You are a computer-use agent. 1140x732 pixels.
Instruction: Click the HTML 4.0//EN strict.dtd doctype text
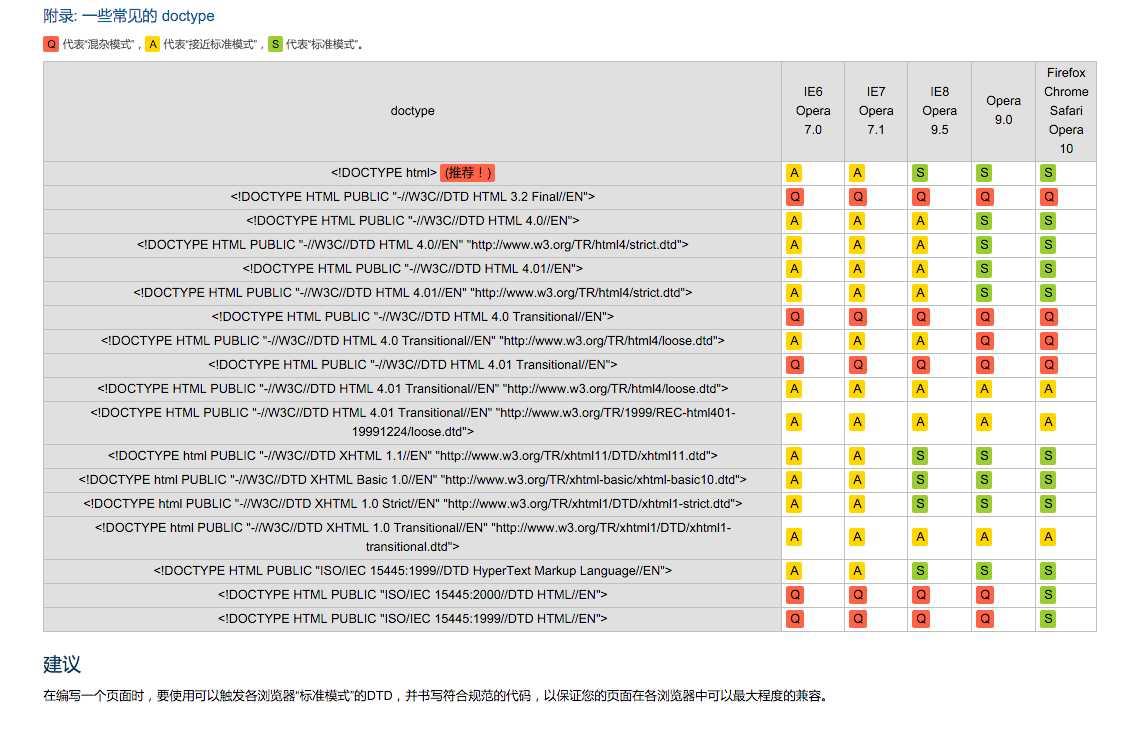pos(412,245)
